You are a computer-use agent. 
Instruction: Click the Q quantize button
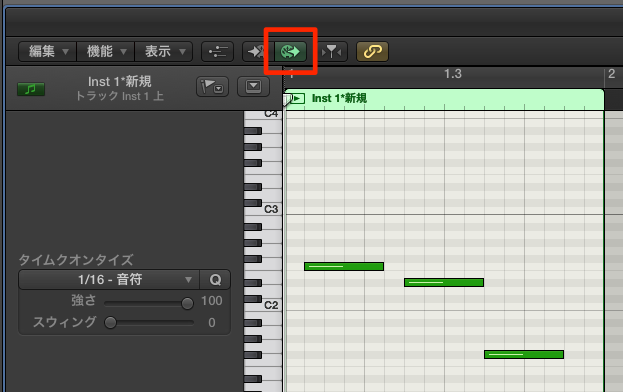click(x=215, y=280)
